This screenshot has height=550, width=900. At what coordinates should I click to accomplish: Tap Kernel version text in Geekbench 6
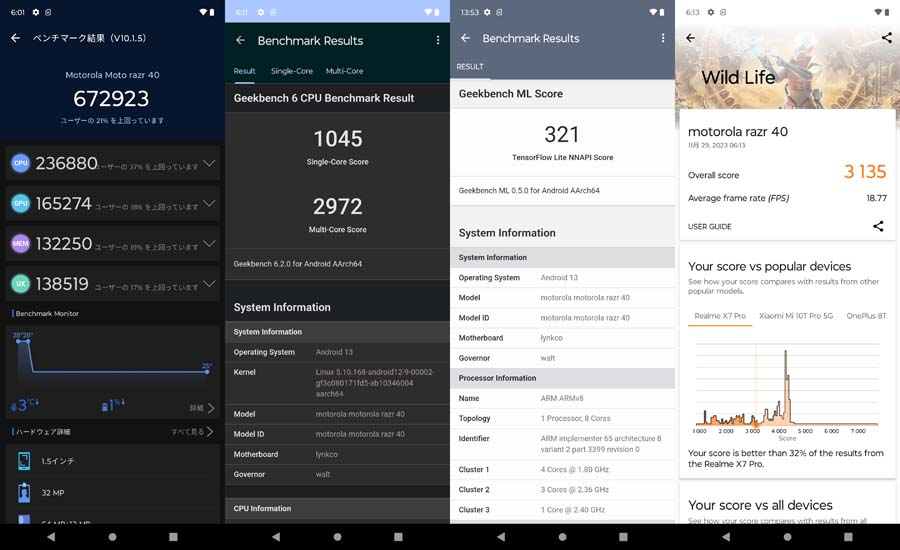click(x=375, y=383)
